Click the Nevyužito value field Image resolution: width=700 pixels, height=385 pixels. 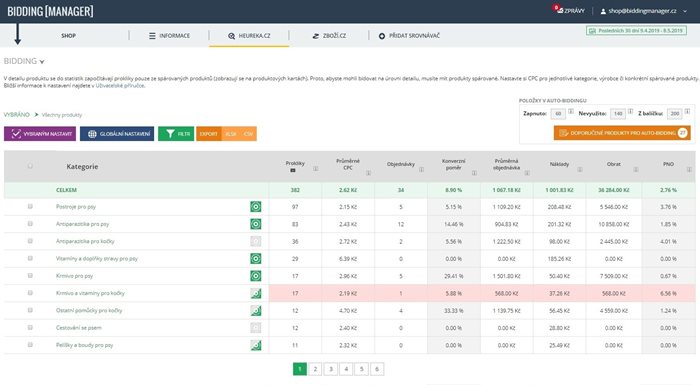pyautogui.click(x=618, y=114)
